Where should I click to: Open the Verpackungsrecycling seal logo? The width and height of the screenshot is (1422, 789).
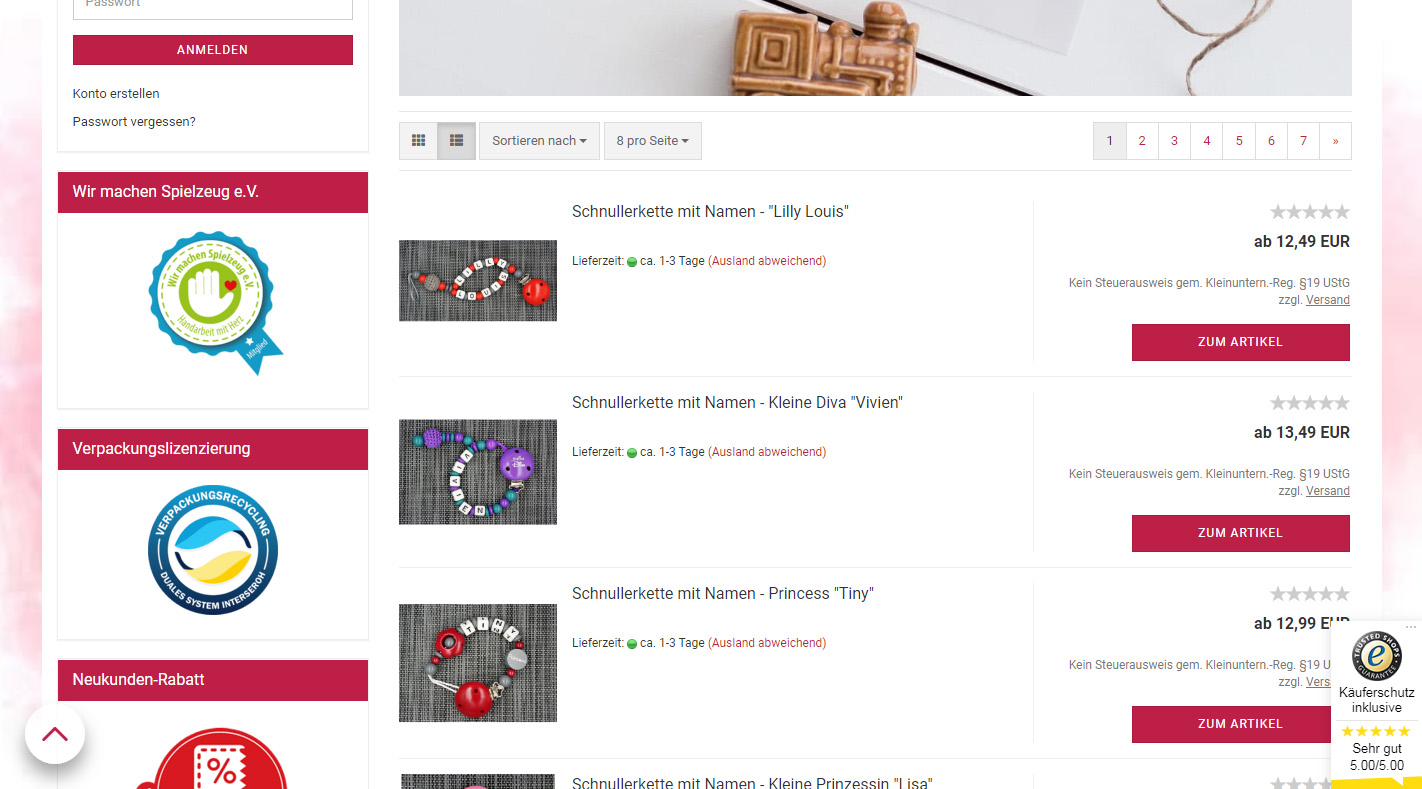pos(213,550)
